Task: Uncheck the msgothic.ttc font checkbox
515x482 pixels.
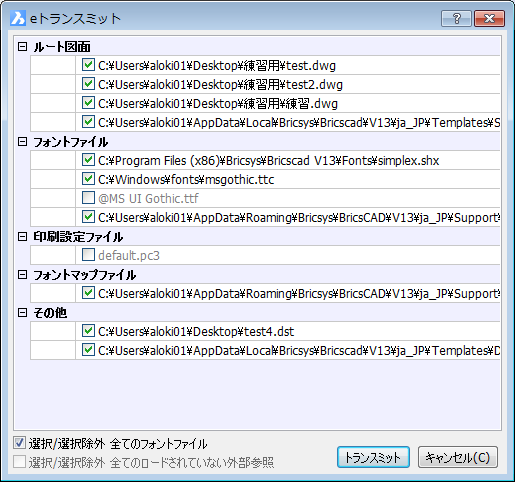Action: coord(88,179)
